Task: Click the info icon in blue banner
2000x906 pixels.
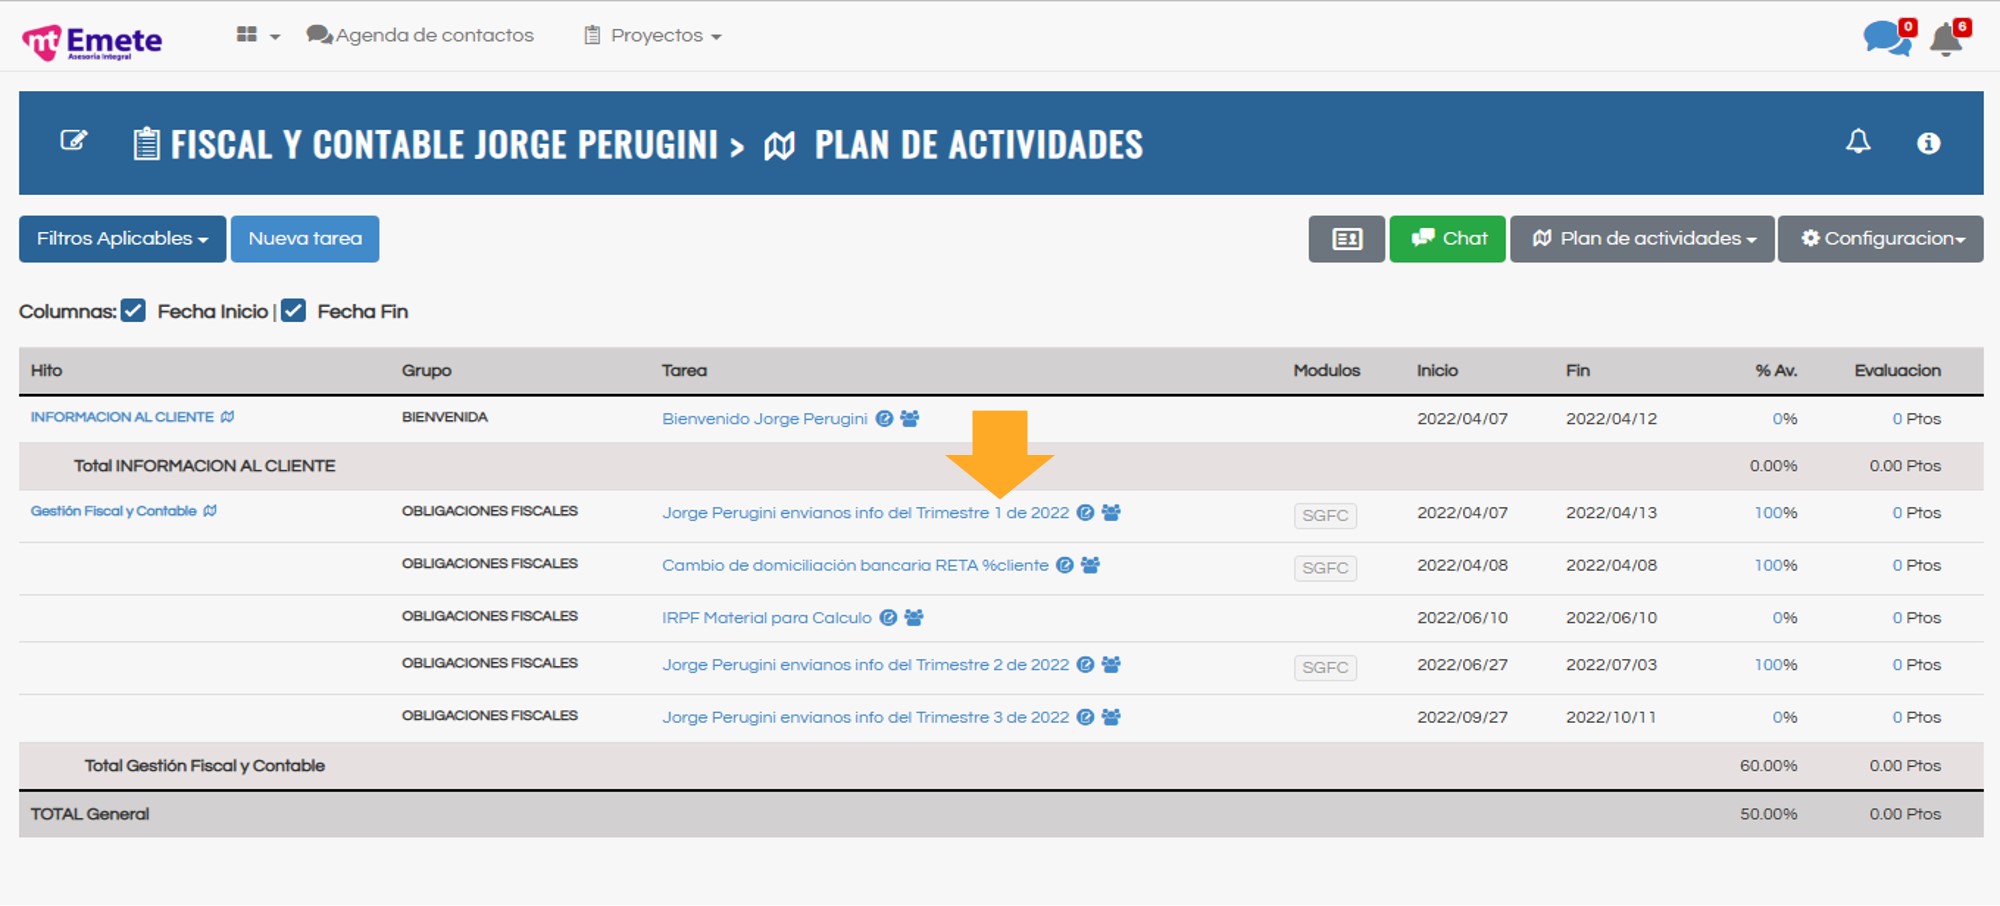Action: [1928, 143]
